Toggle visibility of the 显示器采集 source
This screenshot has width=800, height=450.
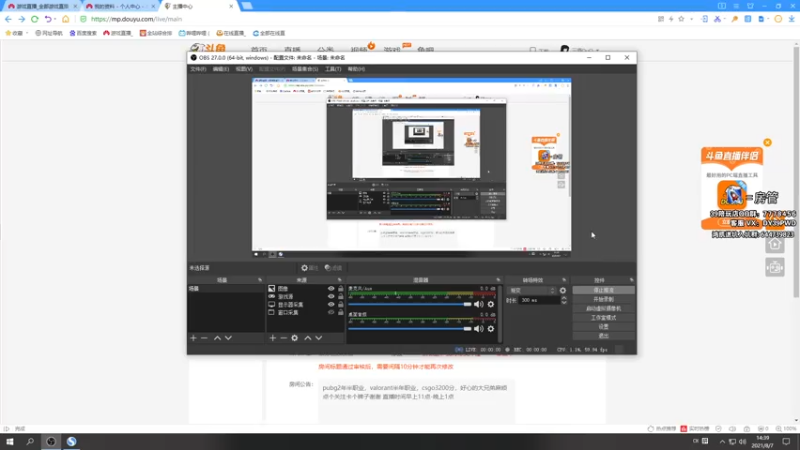331,305
